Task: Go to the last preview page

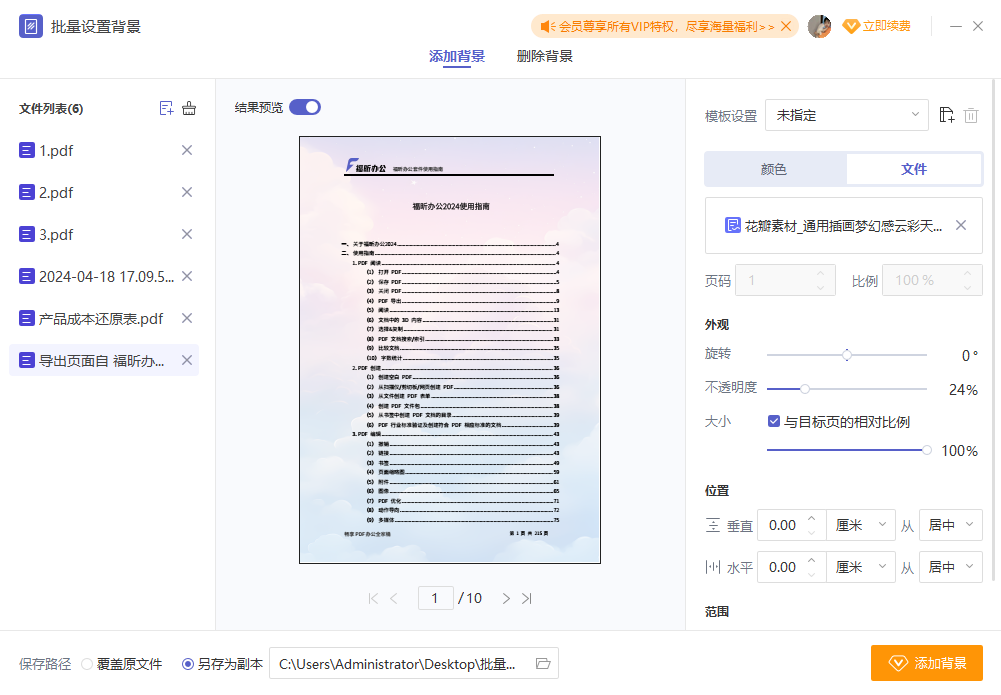Action: [527, 599]
